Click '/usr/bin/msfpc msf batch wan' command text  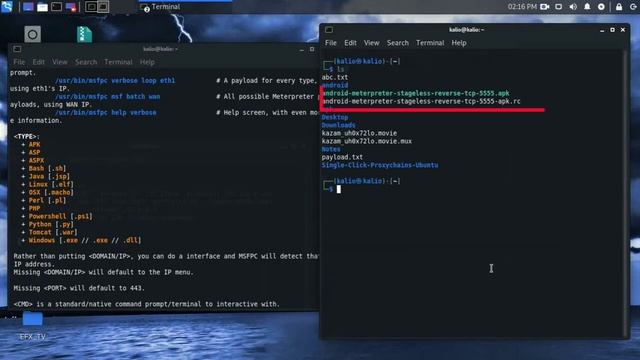pos(108,96)
